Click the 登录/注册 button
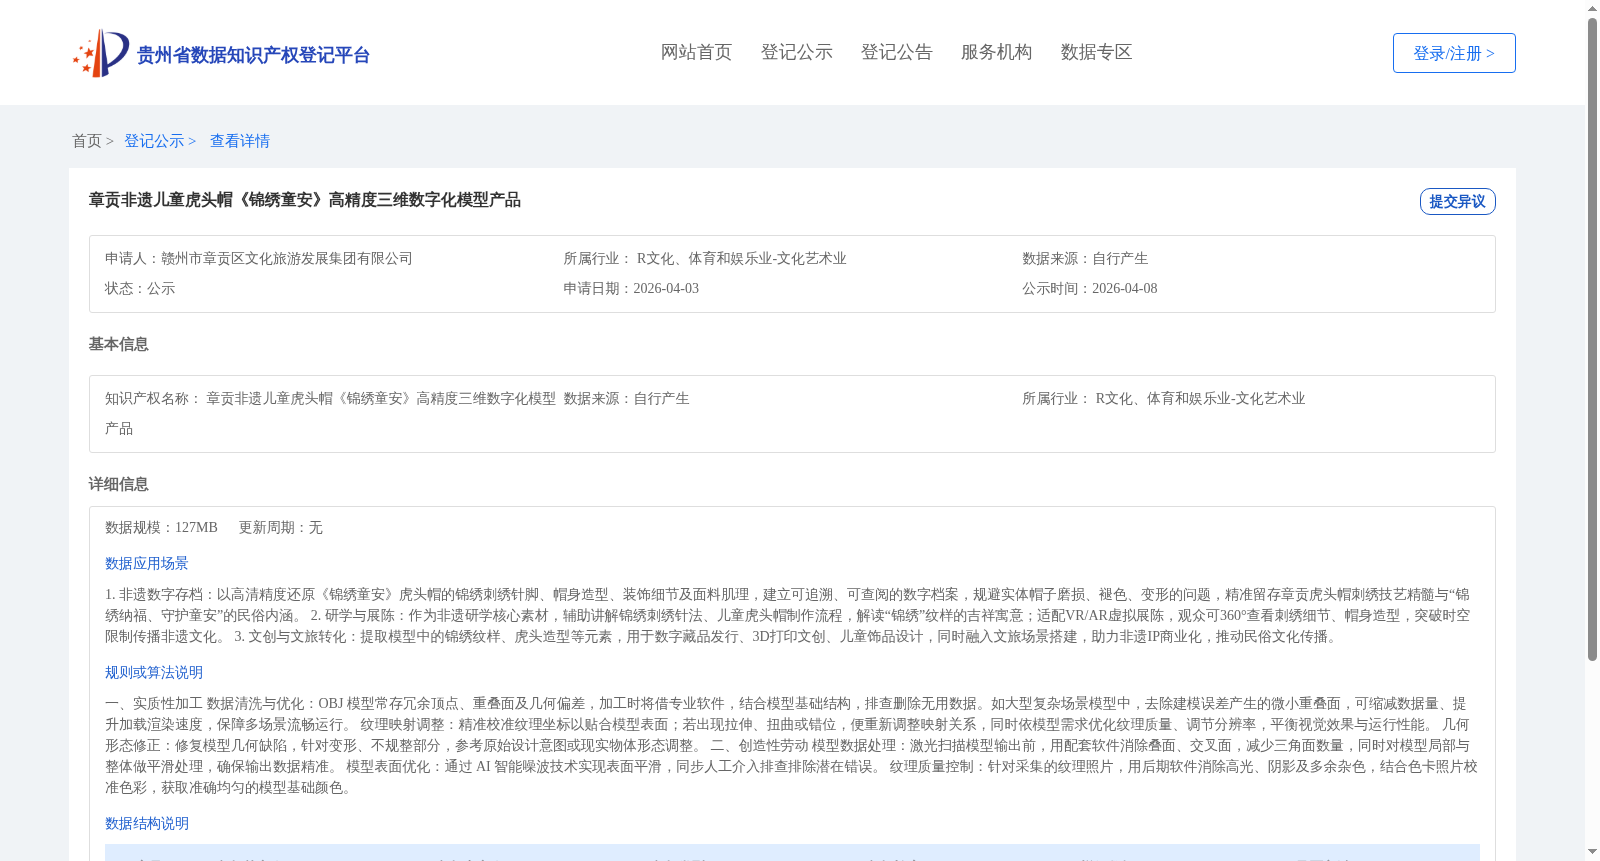The width and height of the screenshot is (1600, 861). 1454,53
